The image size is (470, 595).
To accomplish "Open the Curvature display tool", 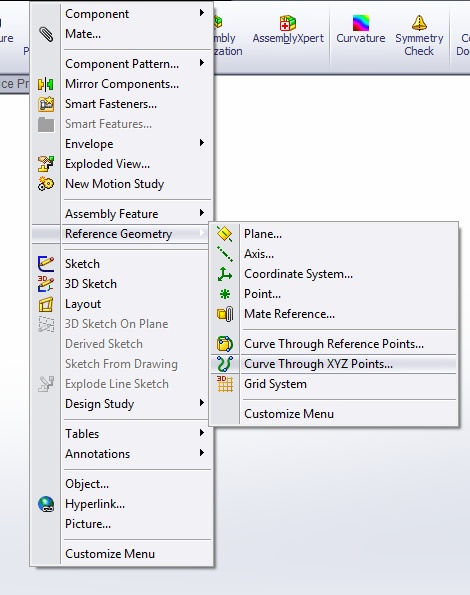I will click(360, 31).
